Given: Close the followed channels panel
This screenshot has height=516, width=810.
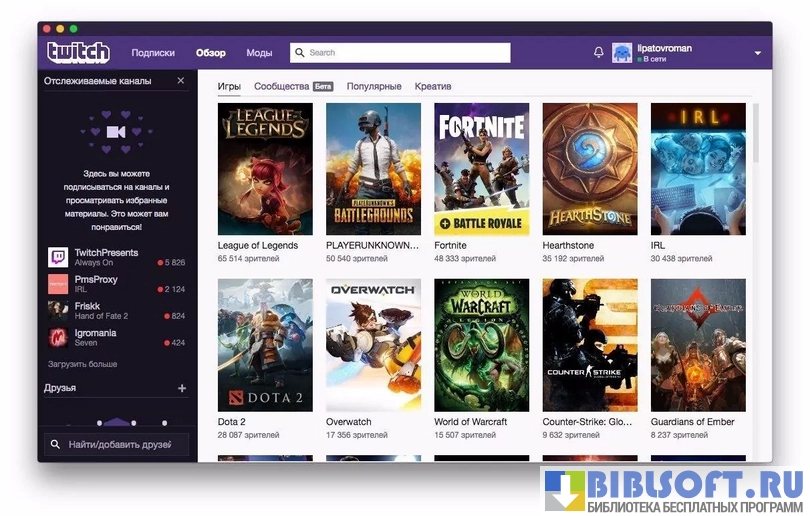Looking at the screenshot, I should (x=181, y=80).
